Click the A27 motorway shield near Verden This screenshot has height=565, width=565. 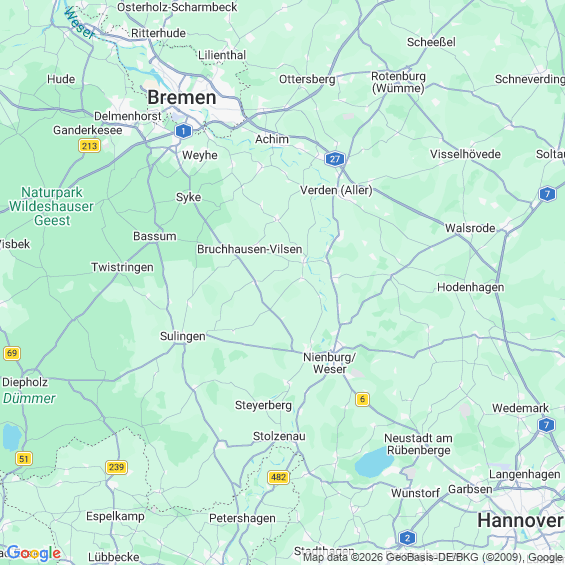pos(335,159)
